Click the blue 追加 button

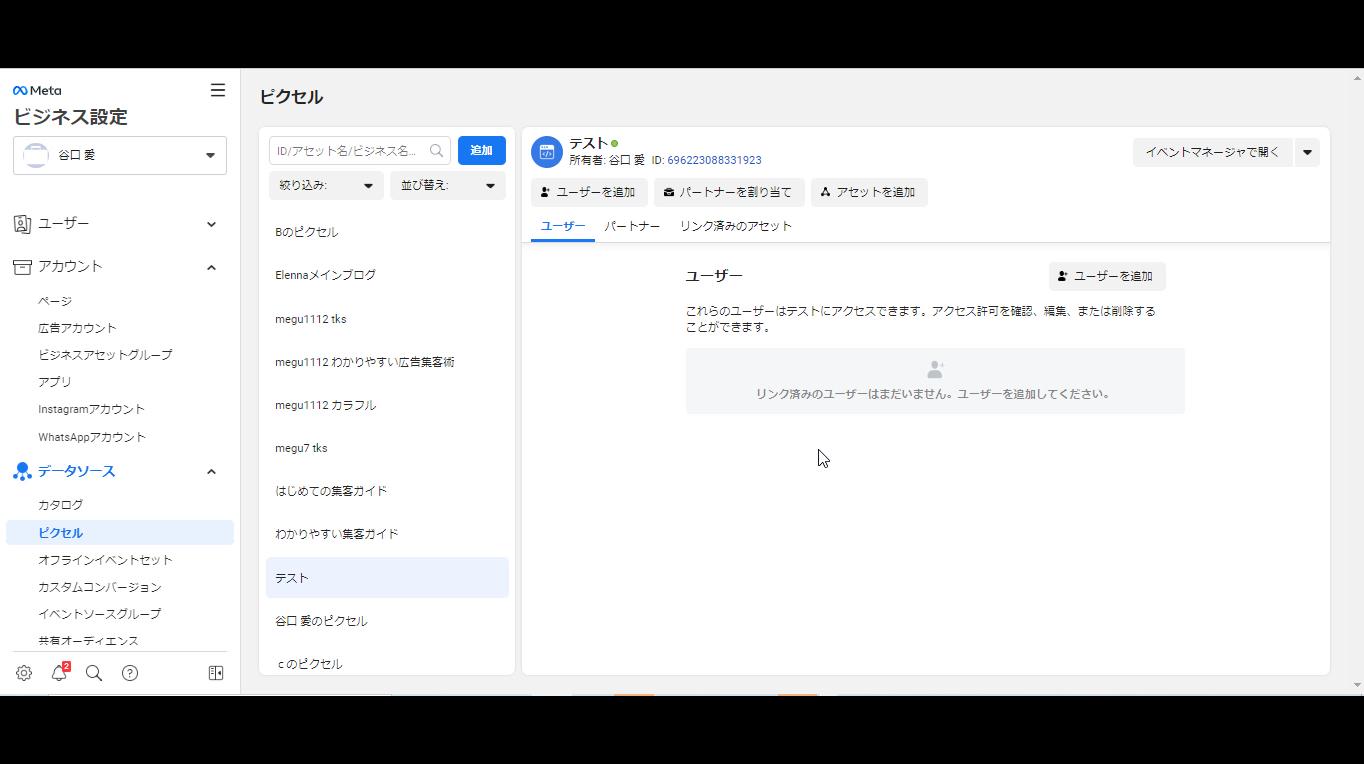[x=482, y=151]
